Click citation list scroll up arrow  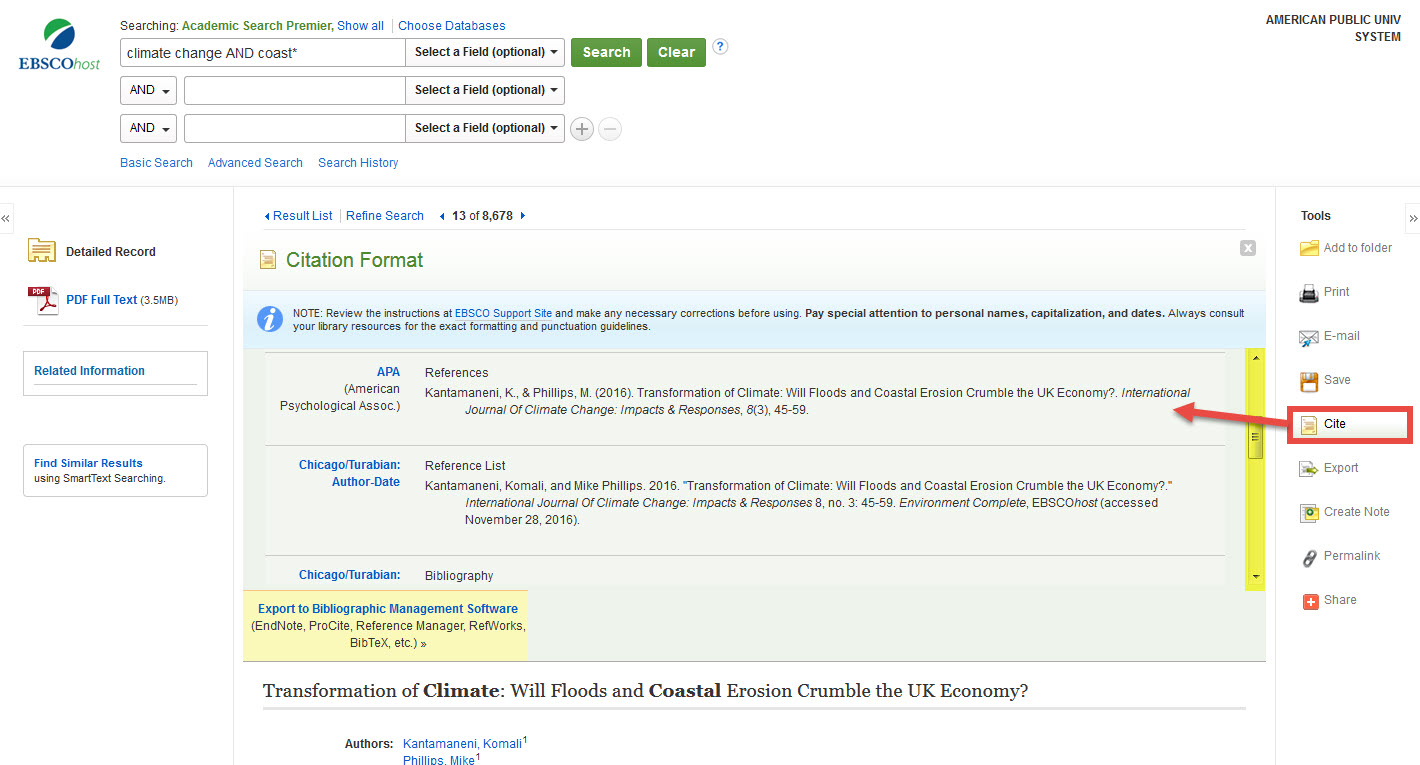click(x=1255, y=358)
